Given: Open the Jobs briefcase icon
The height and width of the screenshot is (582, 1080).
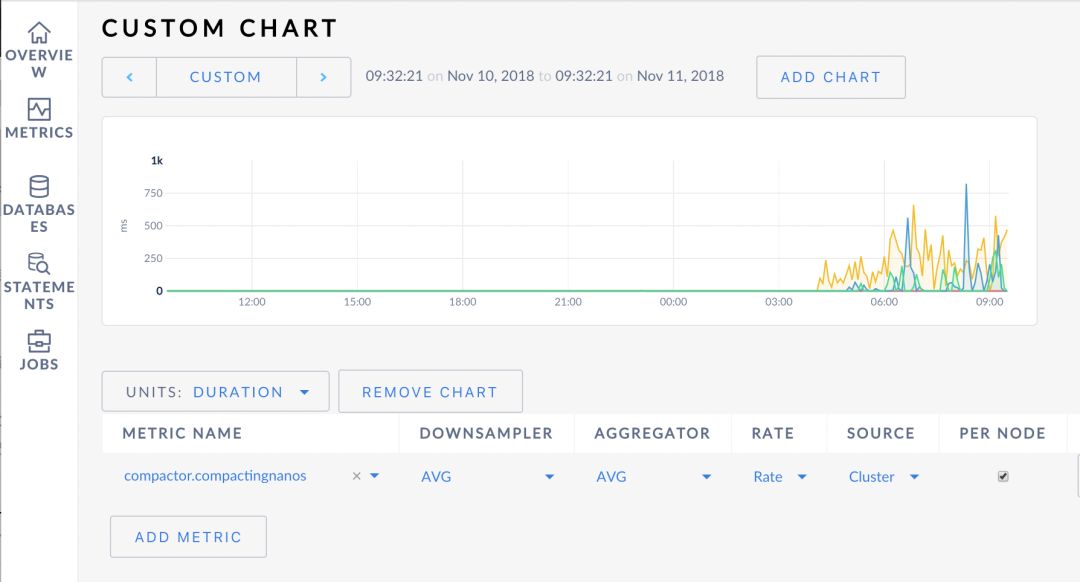Looking at the screenshot, I should [39, 341].
